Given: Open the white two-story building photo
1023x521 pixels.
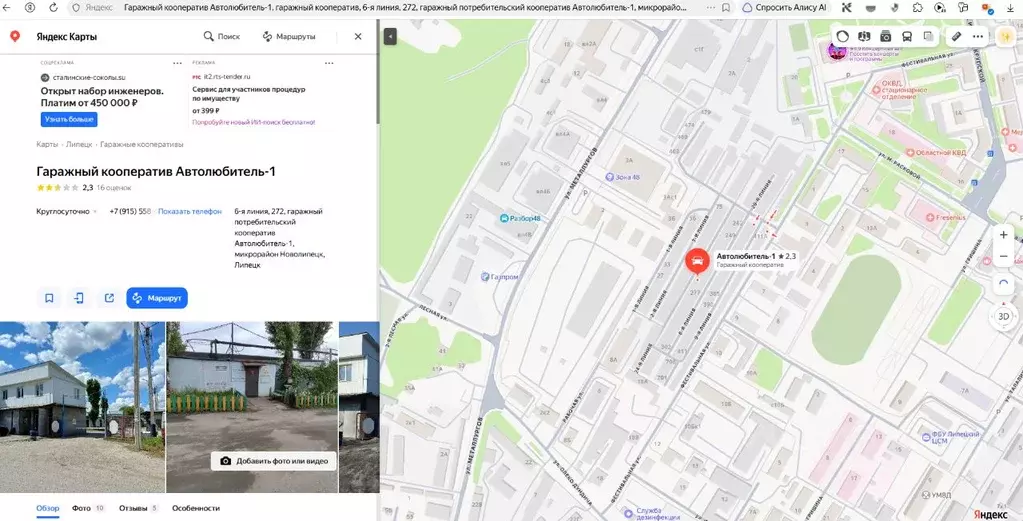Looking at the screenshot, I should pos(82,407).
